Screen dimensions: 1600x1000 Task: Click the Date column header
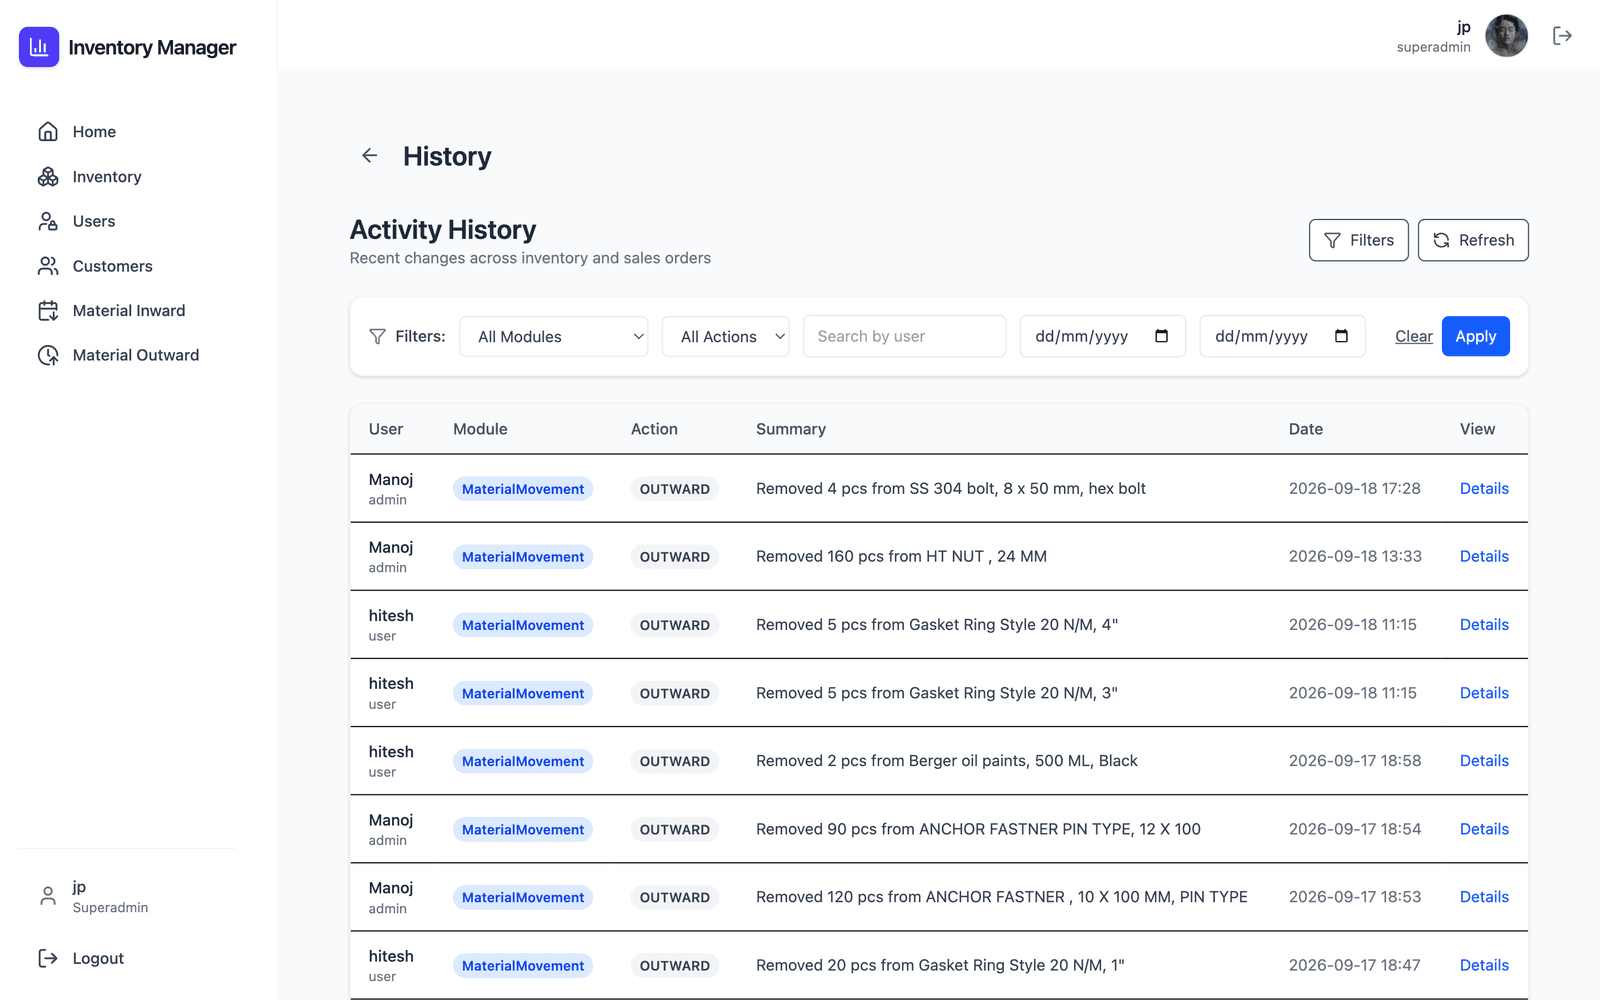tap(1305, 429)
